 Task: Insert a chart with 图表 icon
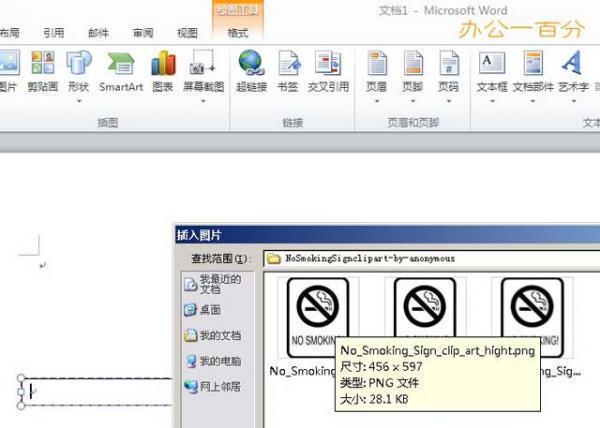coord(163,70)
